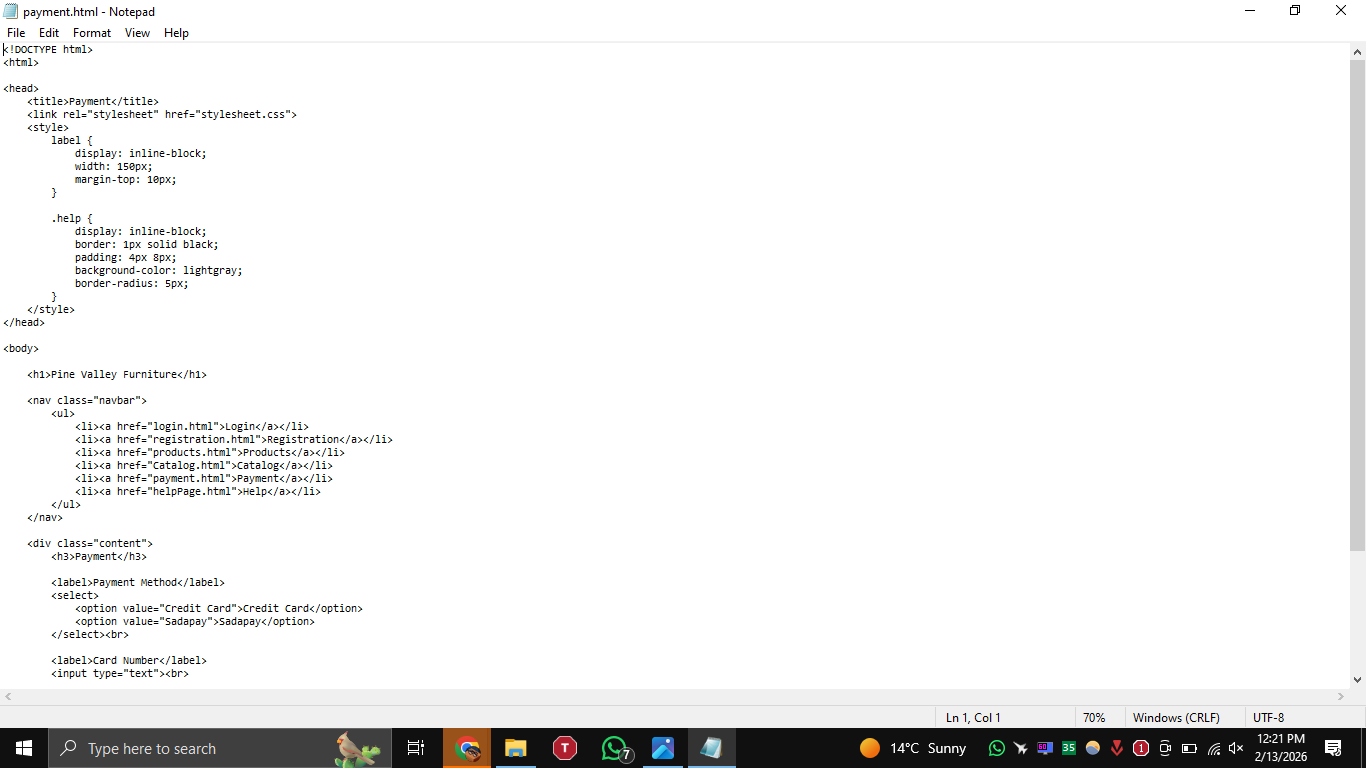Open the Format menu
Image resolution: width=1366 pixels, height=768 pixels.
(x=91, y=32)
